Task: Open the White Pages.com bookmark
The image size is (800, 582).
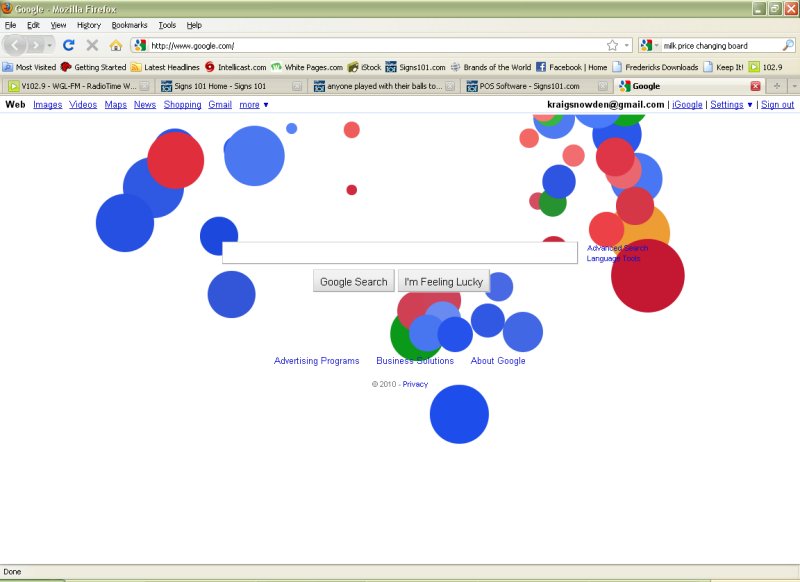Action: point(307,67)
